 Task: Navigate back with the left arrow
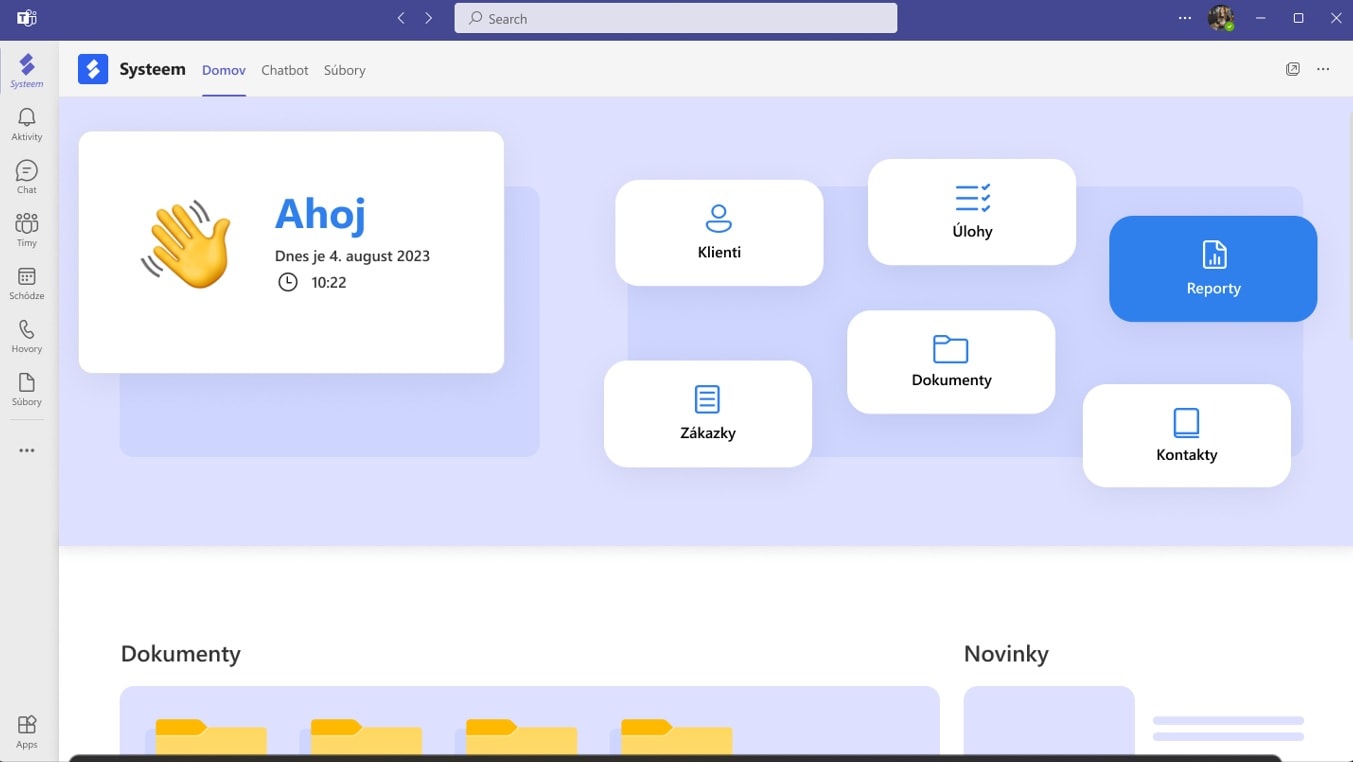[401, 18]
